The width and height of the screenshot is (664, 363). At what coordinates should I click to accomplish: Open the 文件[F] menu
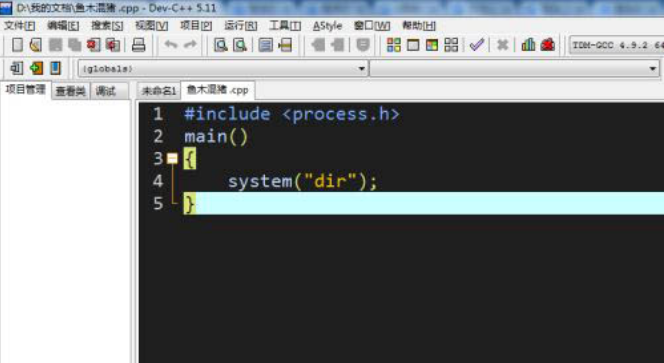(19, 26)
